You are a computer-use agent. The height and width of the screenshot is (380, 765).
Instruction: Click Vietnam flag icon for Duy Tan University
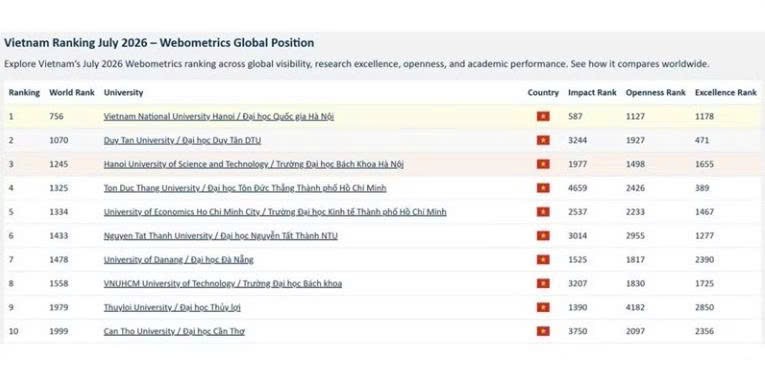(543, 140)
